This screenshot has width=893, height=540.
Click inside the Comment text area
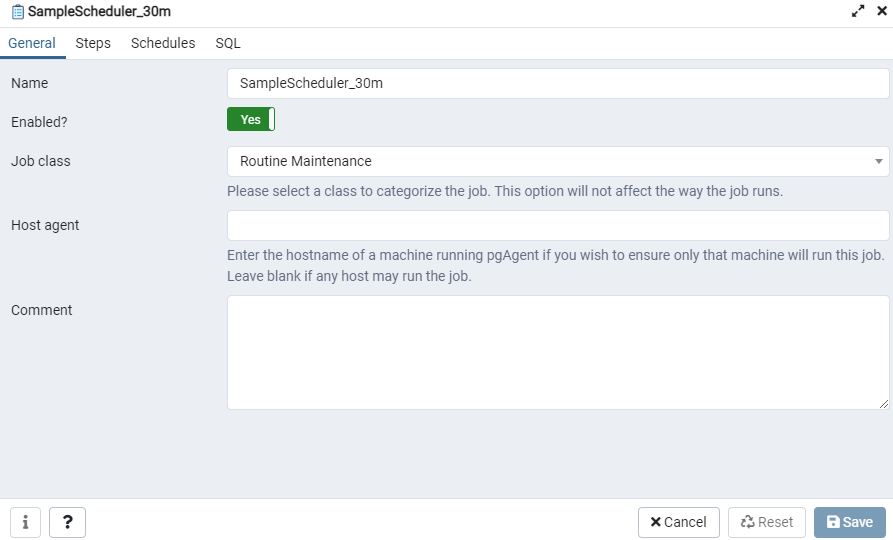(558, 352)
